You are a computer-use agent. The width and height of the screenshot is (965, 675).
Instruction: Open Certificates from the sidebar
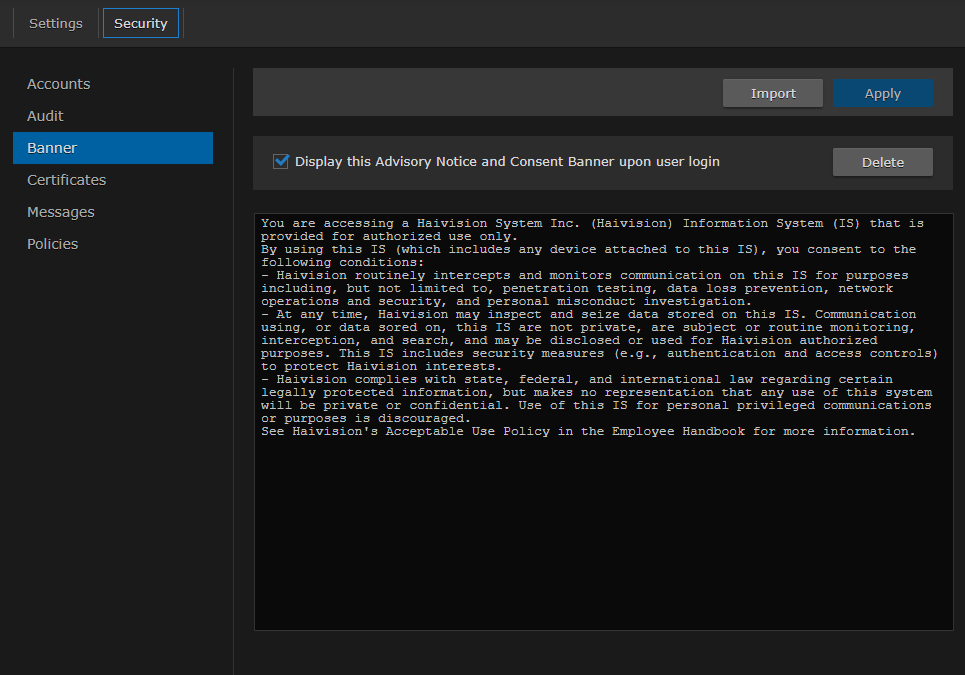point(66,180)
